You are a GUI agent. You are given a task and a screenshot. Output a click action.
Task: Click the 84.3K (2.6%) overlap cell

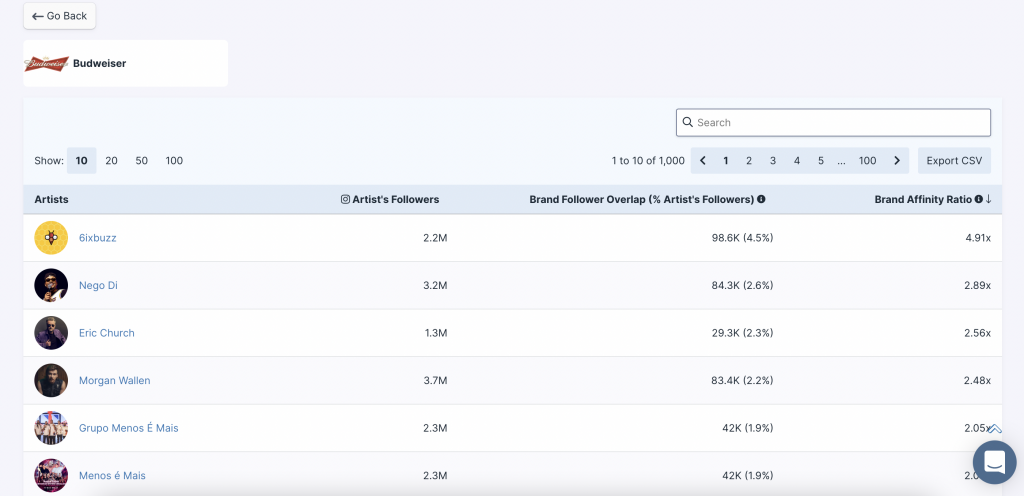(x=743, y=286)
